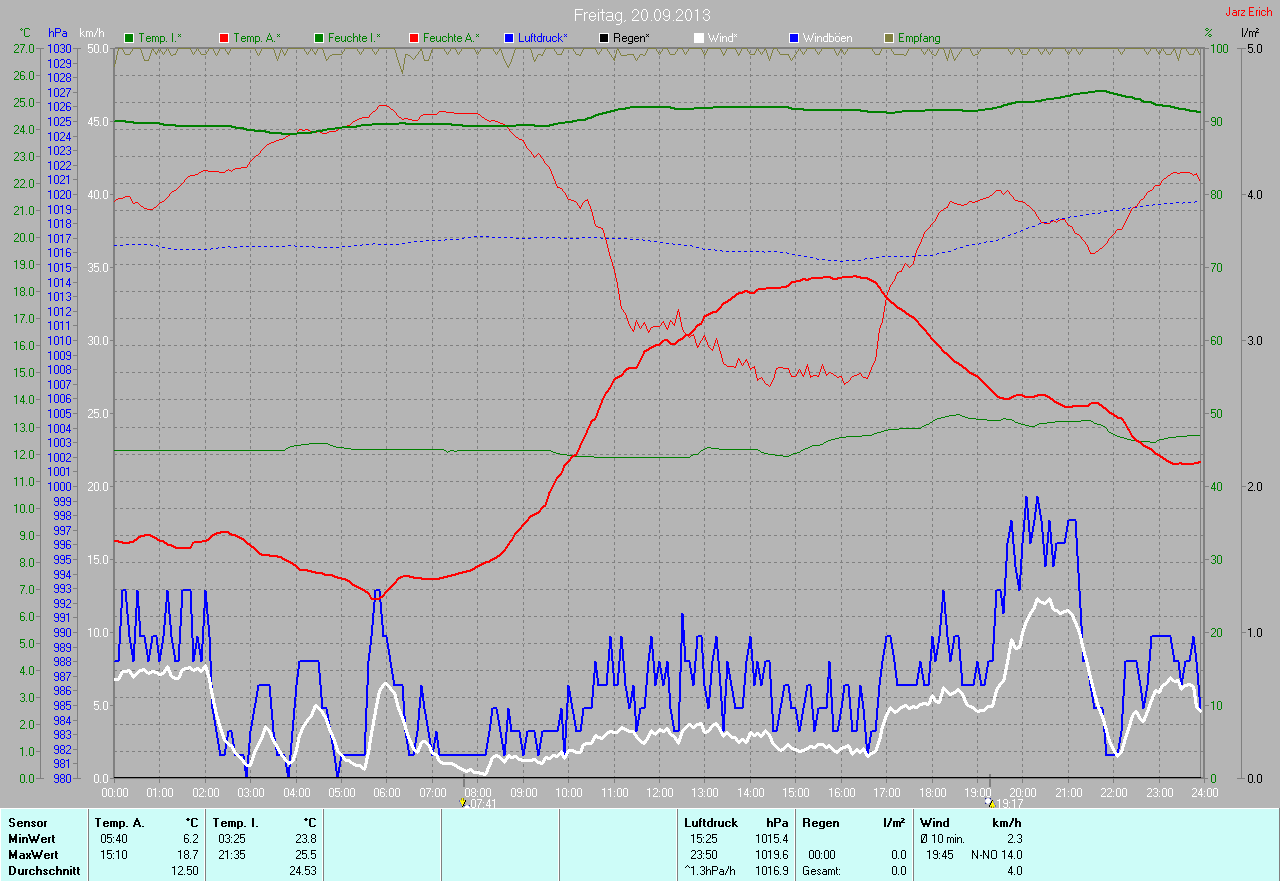The width and height of the screenshot is (1280, 881).
Task: Click the sunset marker at 19:17
Action: pos(989,802)
